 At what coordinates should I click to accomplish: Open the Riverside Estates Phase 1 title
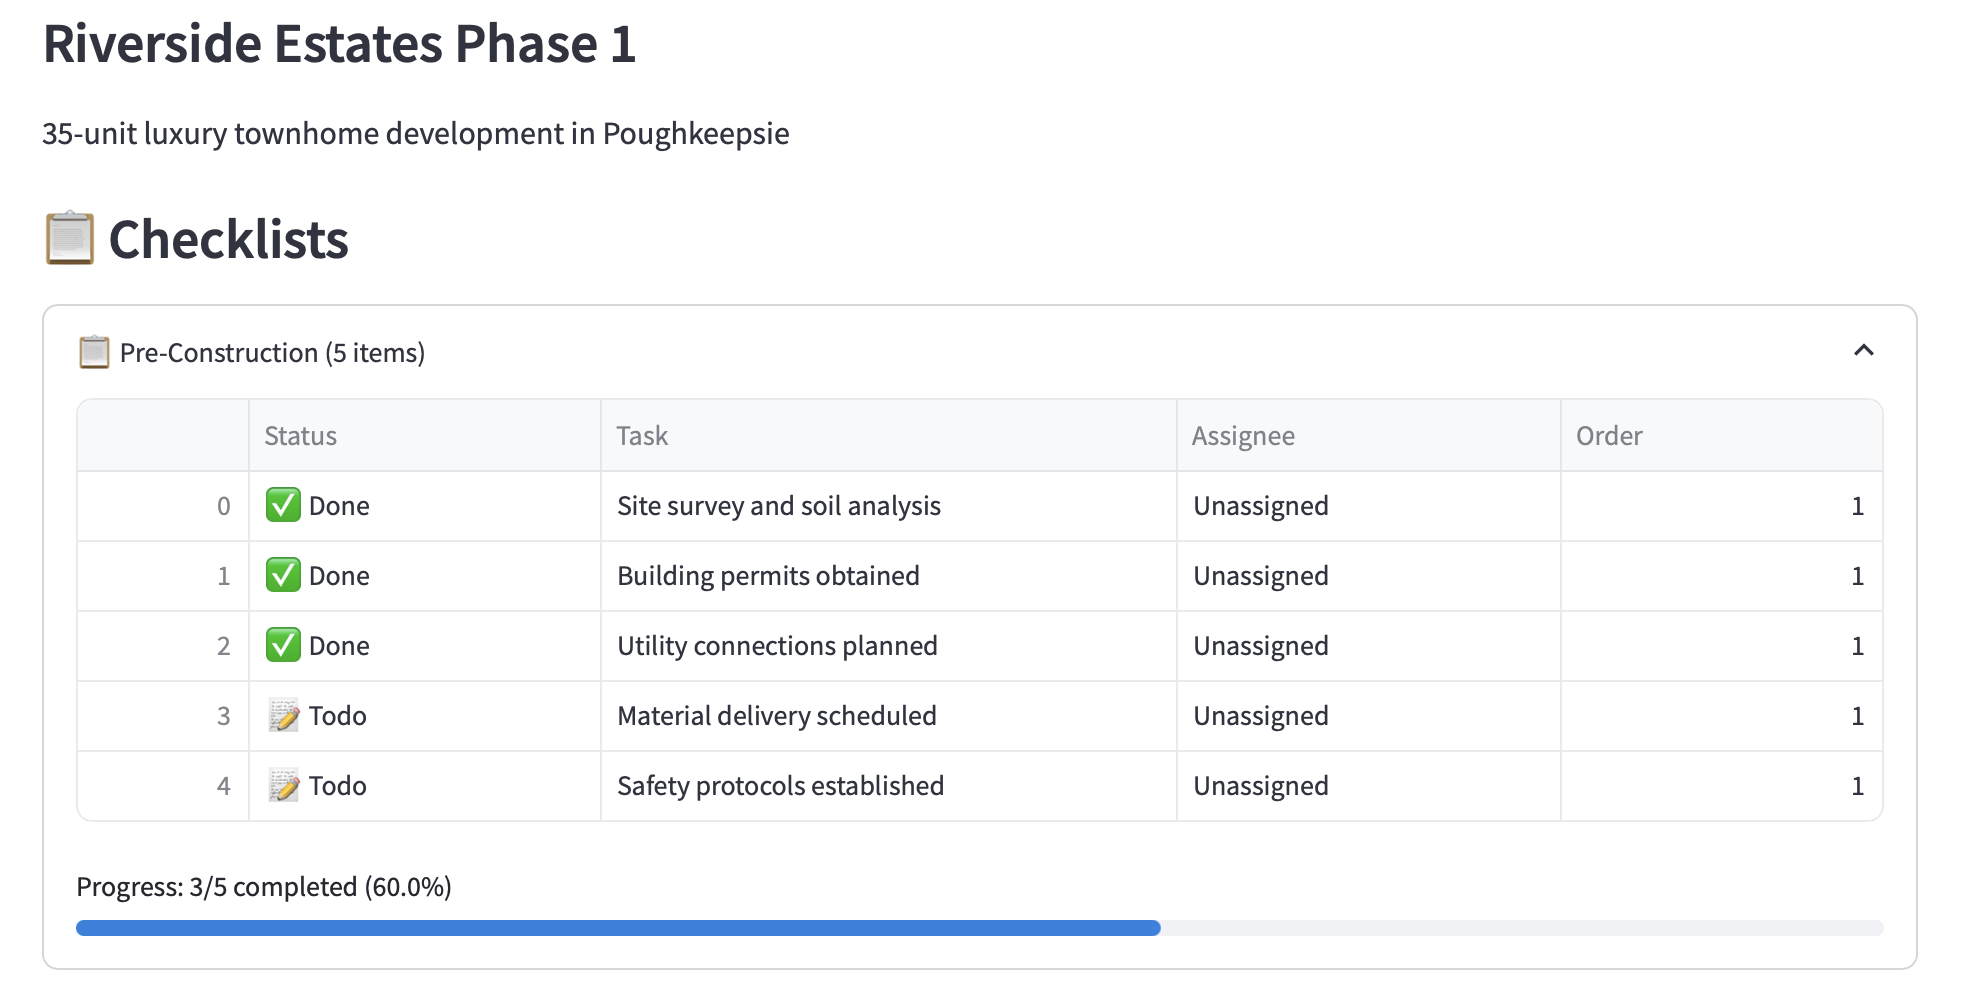[x=341, y=43]
